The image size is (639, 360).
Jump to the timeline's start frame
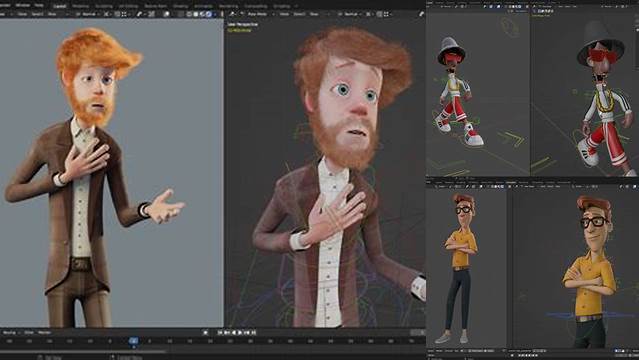click(x=220, y=333)
